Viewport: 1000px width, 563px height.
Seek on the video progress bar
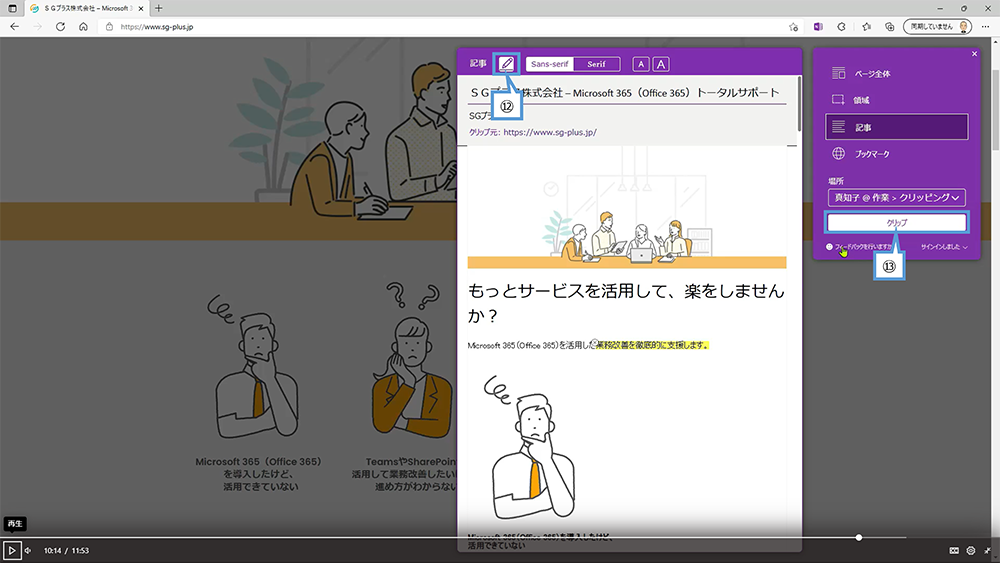(x=454, y=537)
